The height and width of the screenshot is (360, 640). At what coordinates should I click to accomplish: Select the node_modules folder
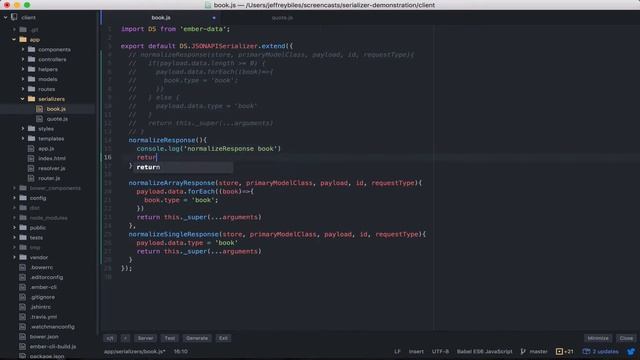pos(49,218)
